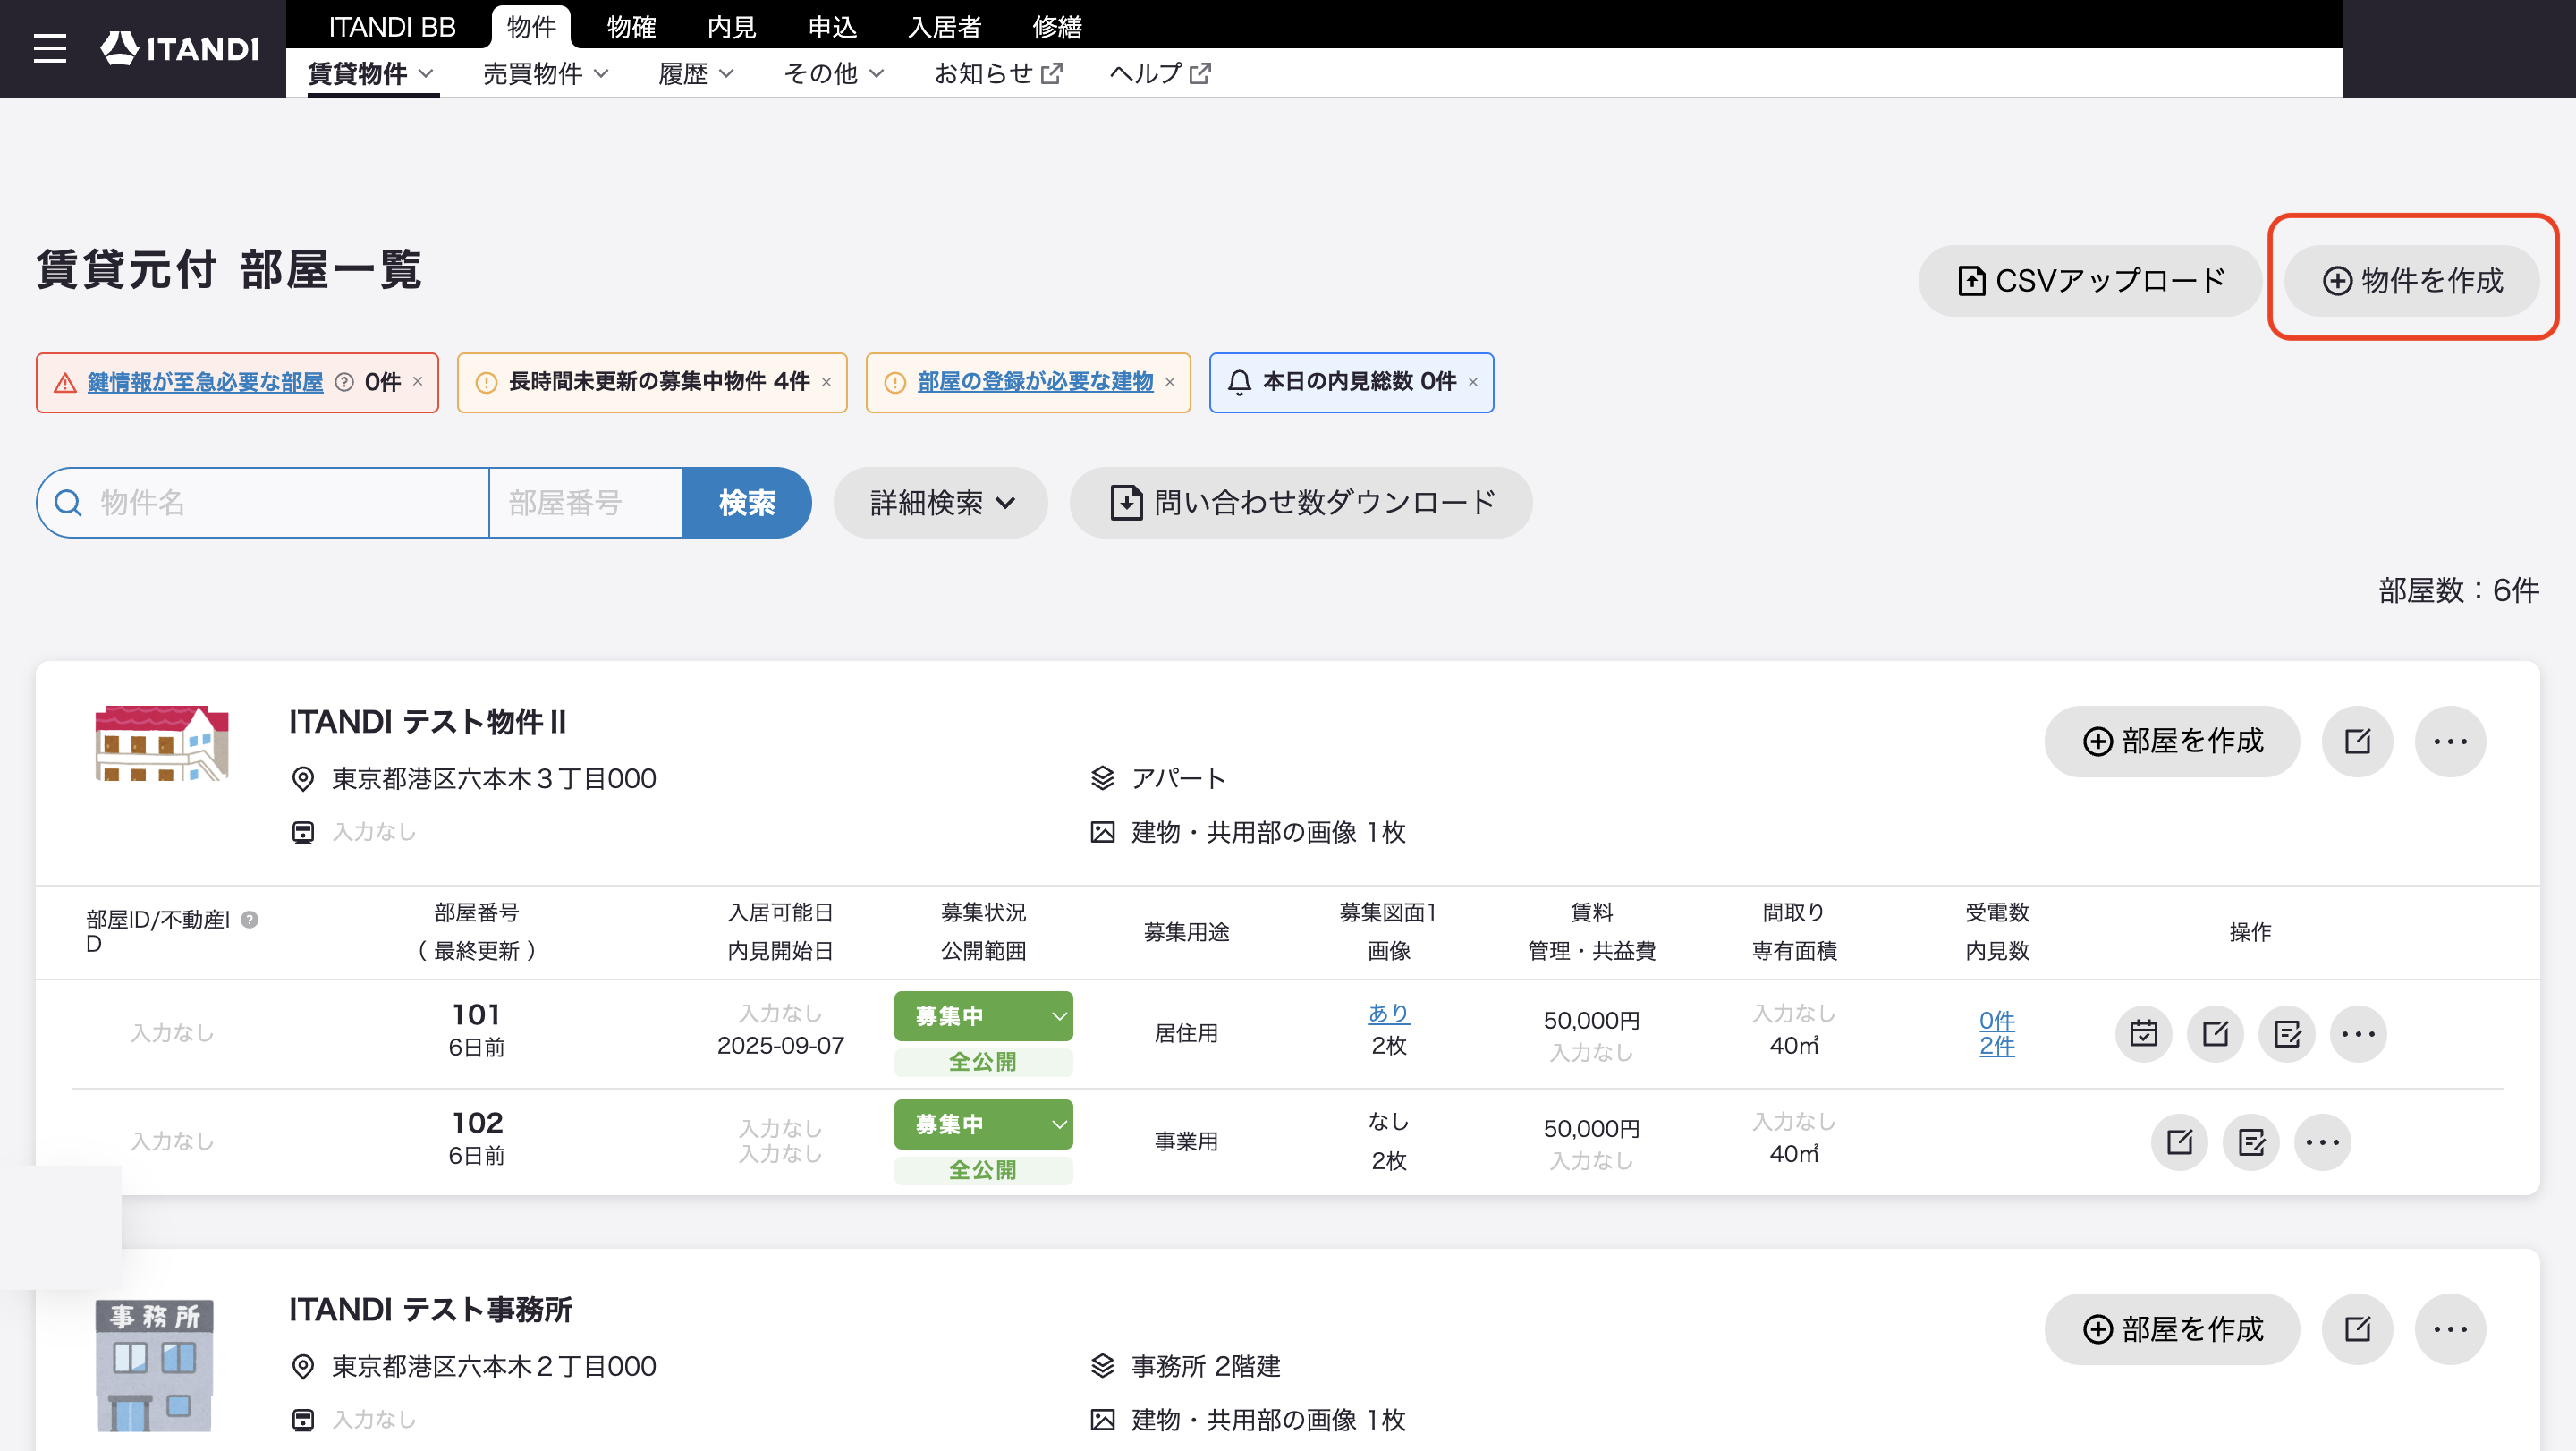
Task: Open more options for room 101
Action: (2359, 1033)
